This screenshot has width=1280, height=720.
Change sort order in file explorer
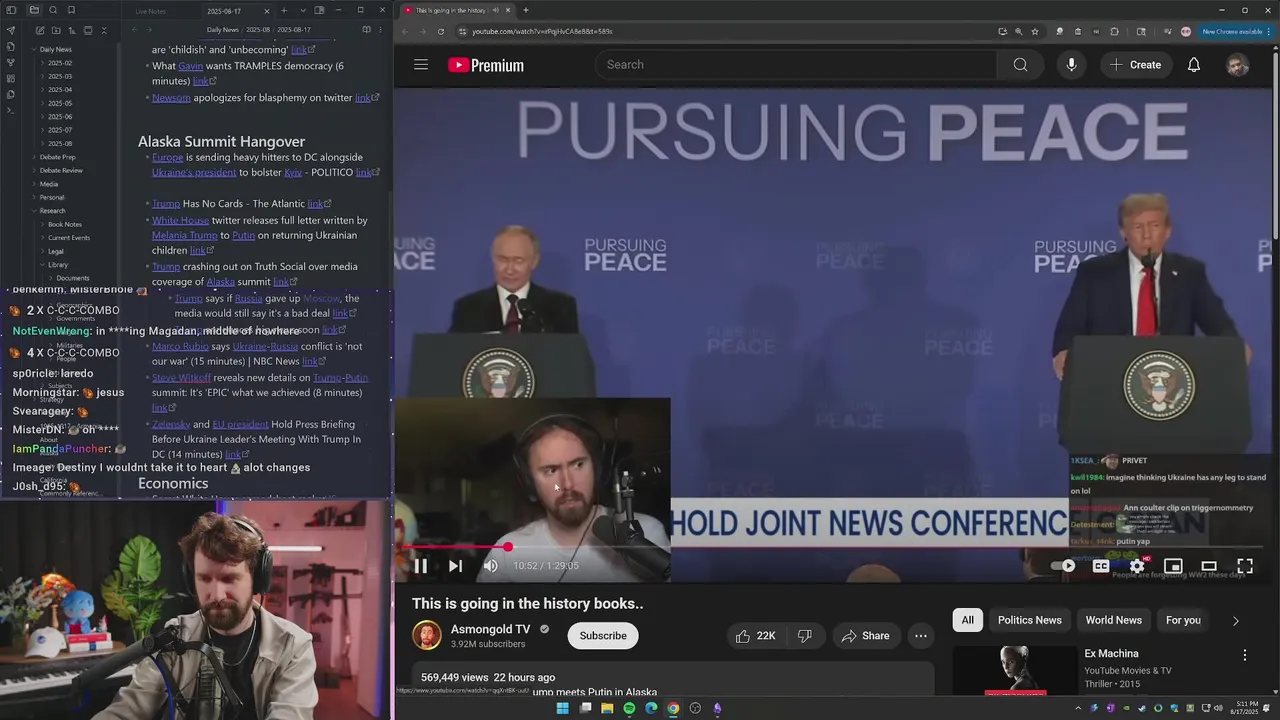click(x=72, y=30)
